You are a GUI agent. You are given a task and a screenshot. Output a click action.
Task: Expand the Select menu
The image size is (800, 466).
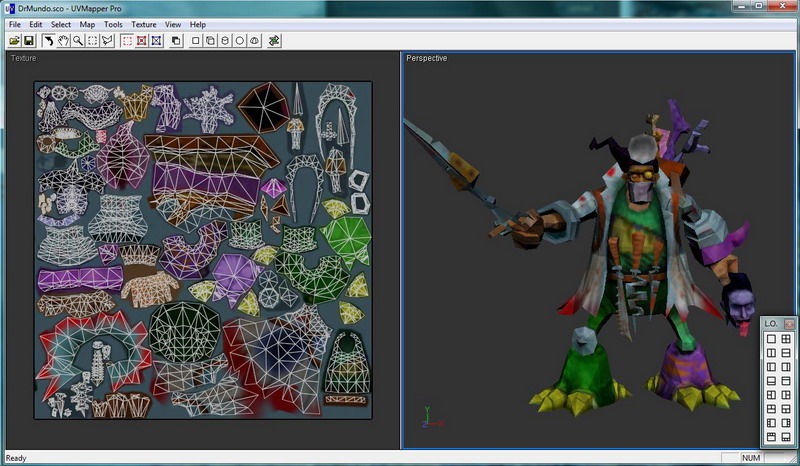[61, 24]
